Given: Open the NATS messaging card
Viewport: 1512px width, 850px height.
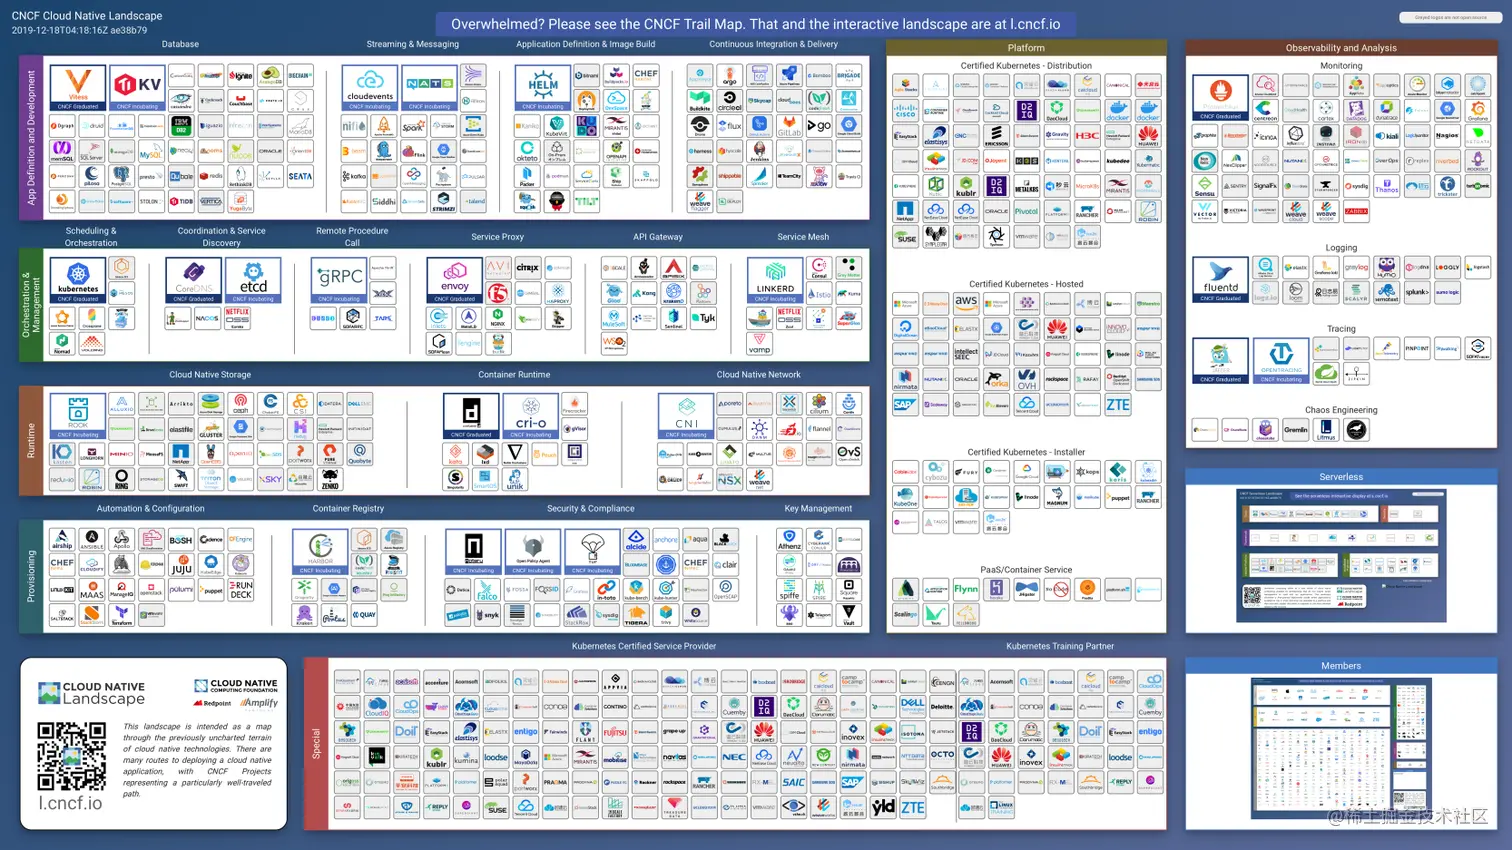Looking at the screenshot, I should pyautogui.click(x=430, y=88).
